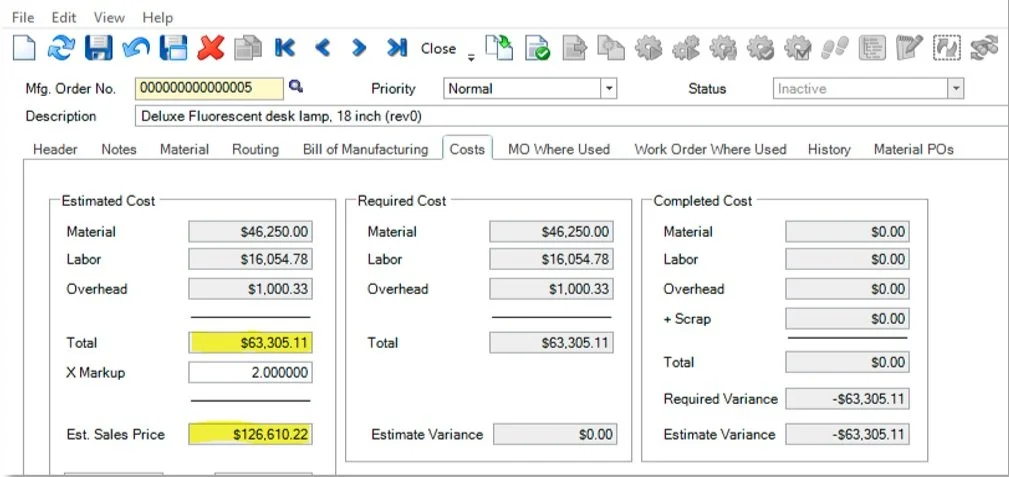Open the Material POs tab
1009x477 pixels.
click(914, 149)
